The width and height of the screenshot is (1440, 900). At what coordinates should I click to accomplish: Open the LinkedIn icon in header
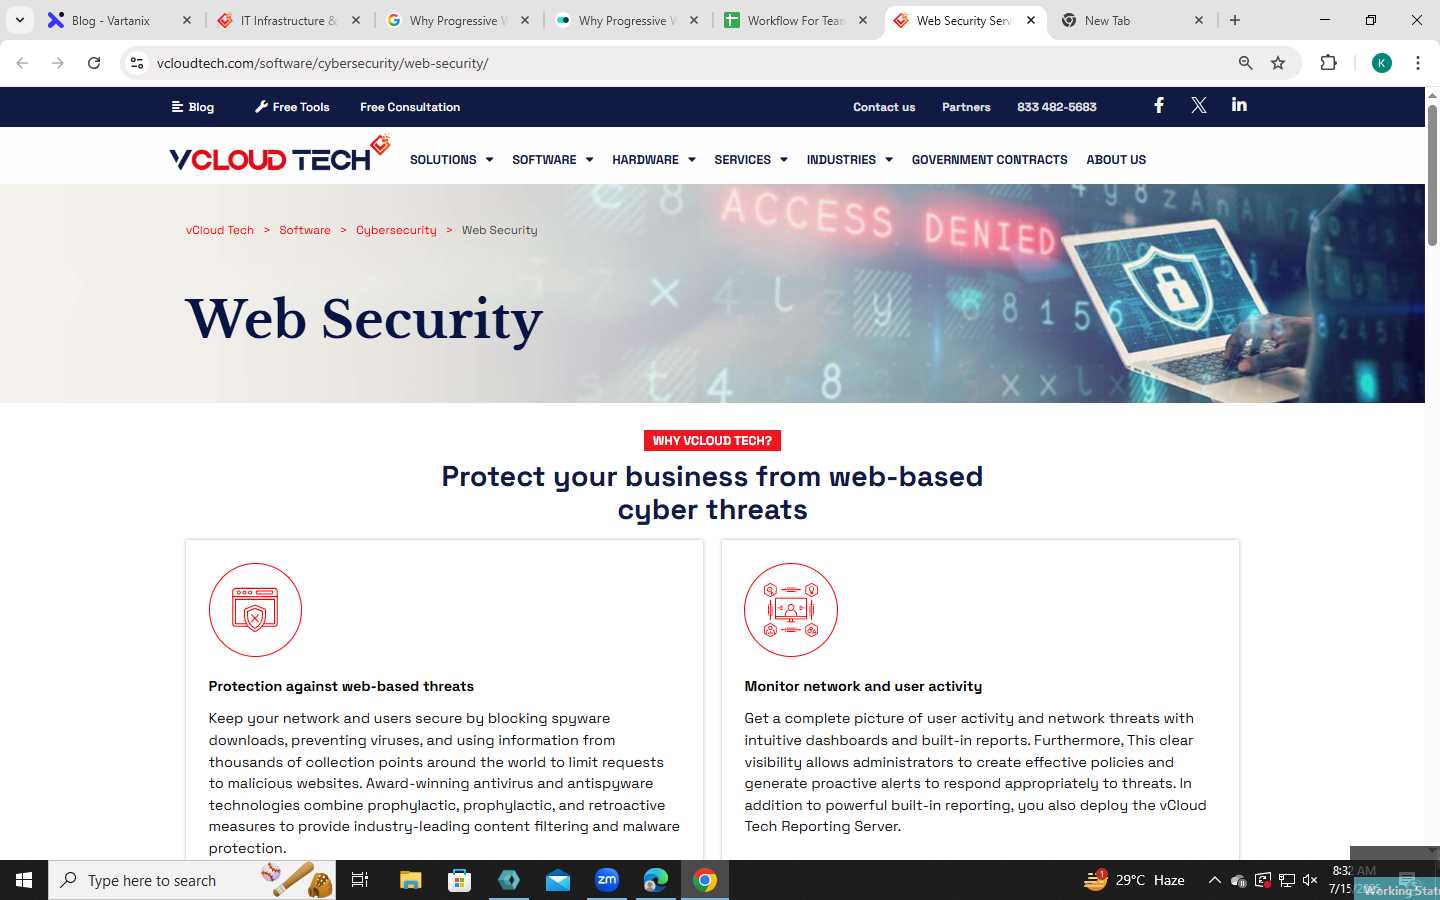1239,104
